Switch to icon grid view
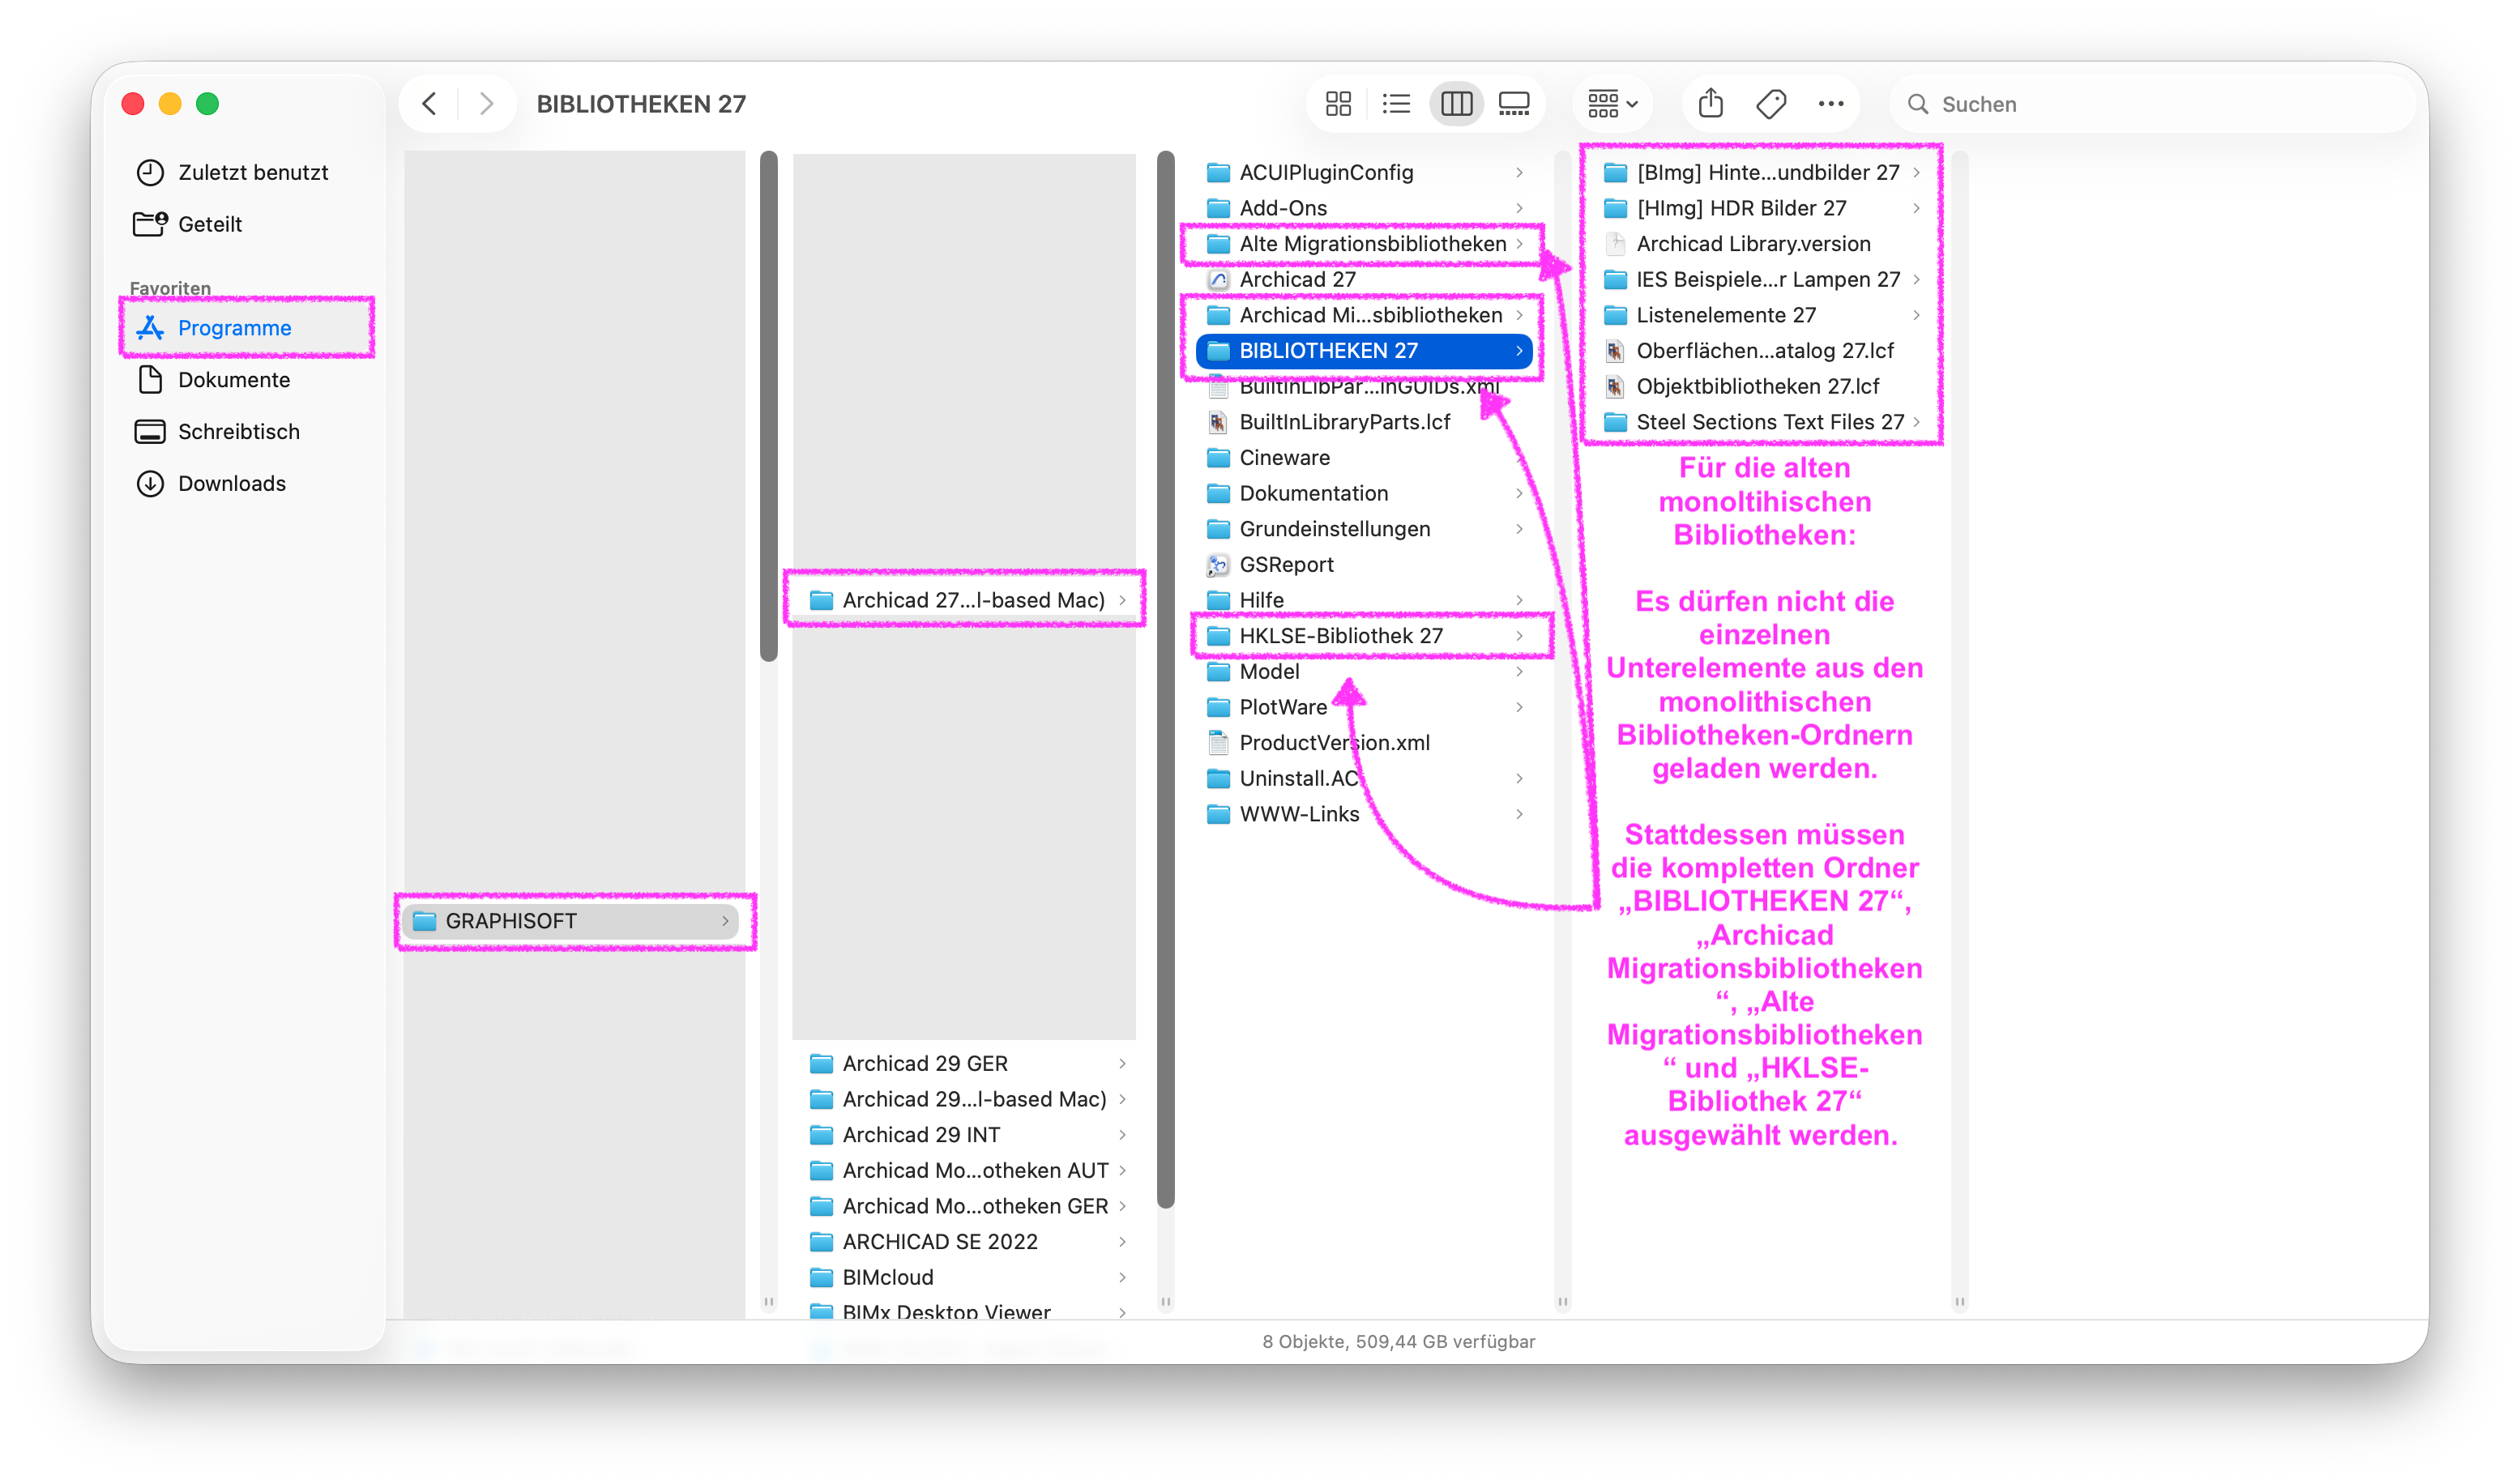Screen dimensions: 2520x1484 point(1338,104)
